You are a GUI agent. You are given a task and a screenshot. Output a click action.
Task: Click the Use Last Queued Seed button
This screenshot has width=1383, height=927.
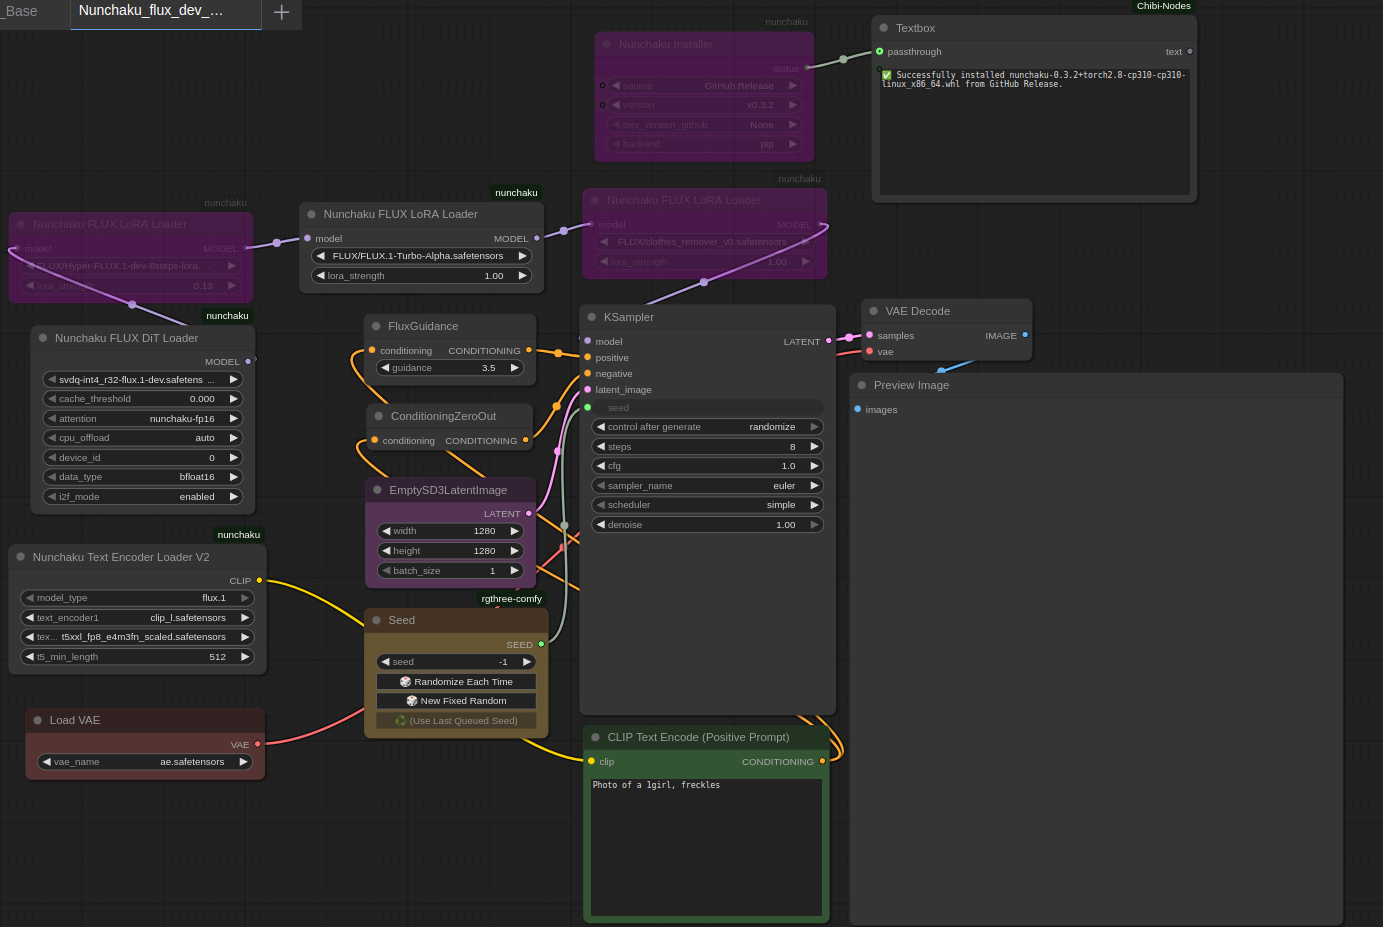coord(456,721)
